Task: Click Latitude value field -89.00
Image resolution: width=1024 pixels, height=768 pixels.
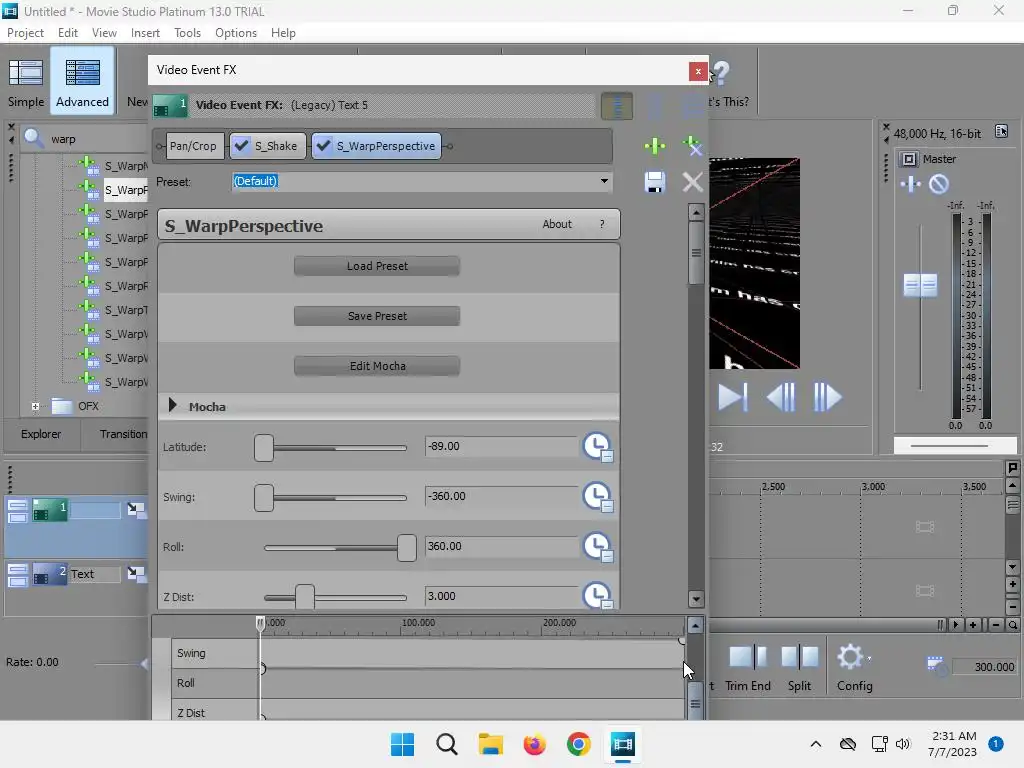Action: click(501, 447)
